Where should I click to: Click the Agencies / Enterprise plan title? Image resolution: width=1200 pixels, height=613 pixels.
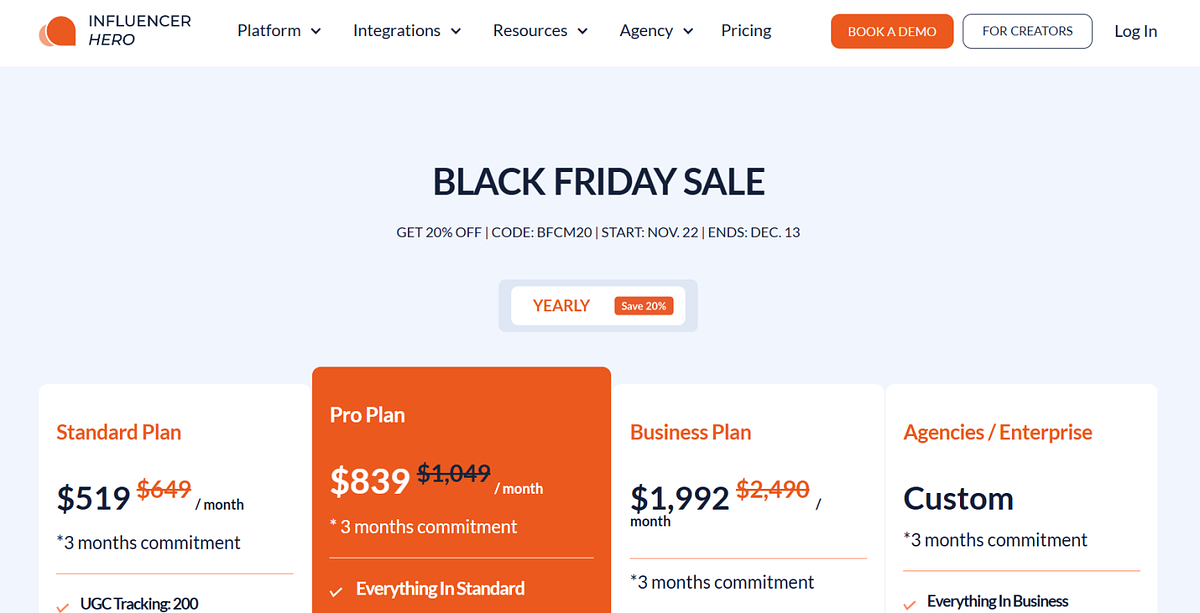997,432
